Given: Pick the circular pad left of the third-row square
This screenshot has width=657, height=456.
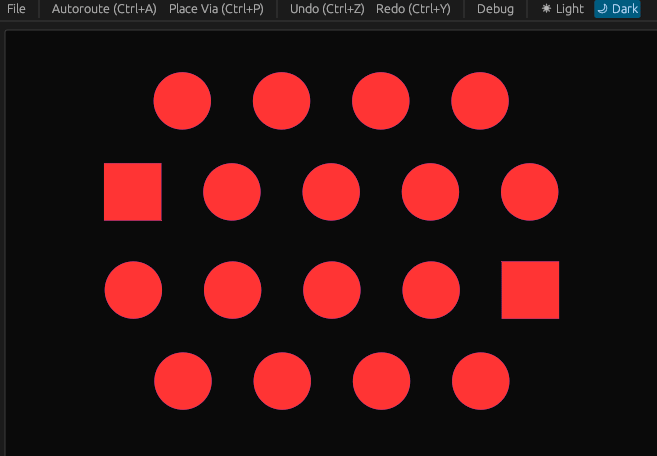Looking at the screenshot, I should click(x=431, y=290).
